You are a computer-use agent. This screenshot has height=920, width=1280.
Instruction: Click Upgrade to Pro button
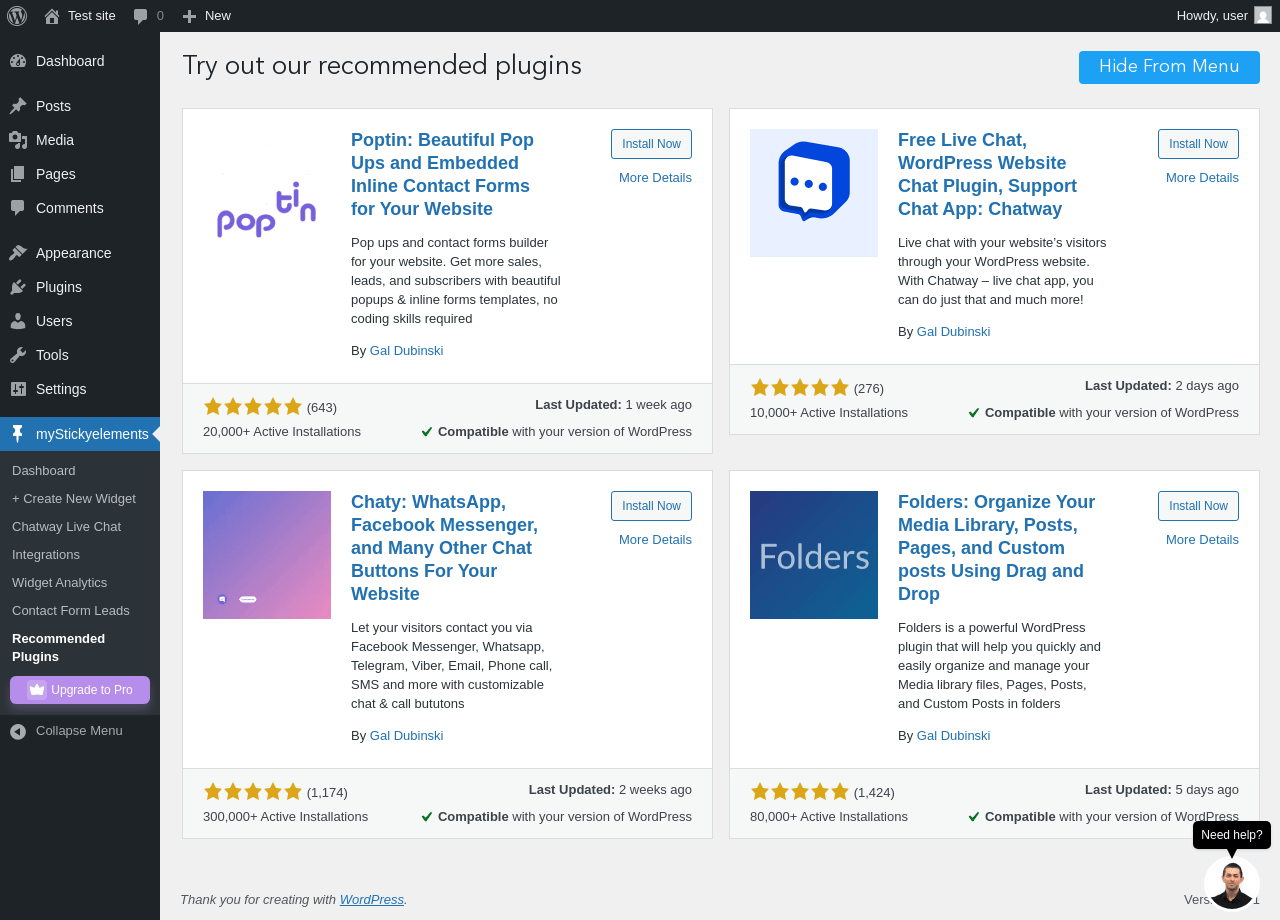[80, 690]
